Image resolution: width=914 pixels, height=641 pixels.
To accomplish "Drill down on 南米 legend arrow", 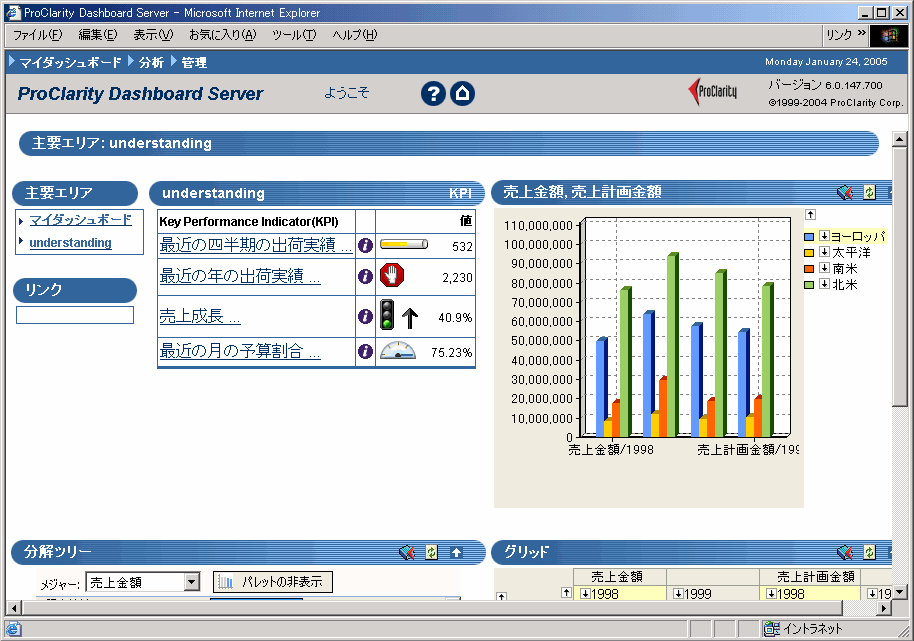I will [824, 268].
